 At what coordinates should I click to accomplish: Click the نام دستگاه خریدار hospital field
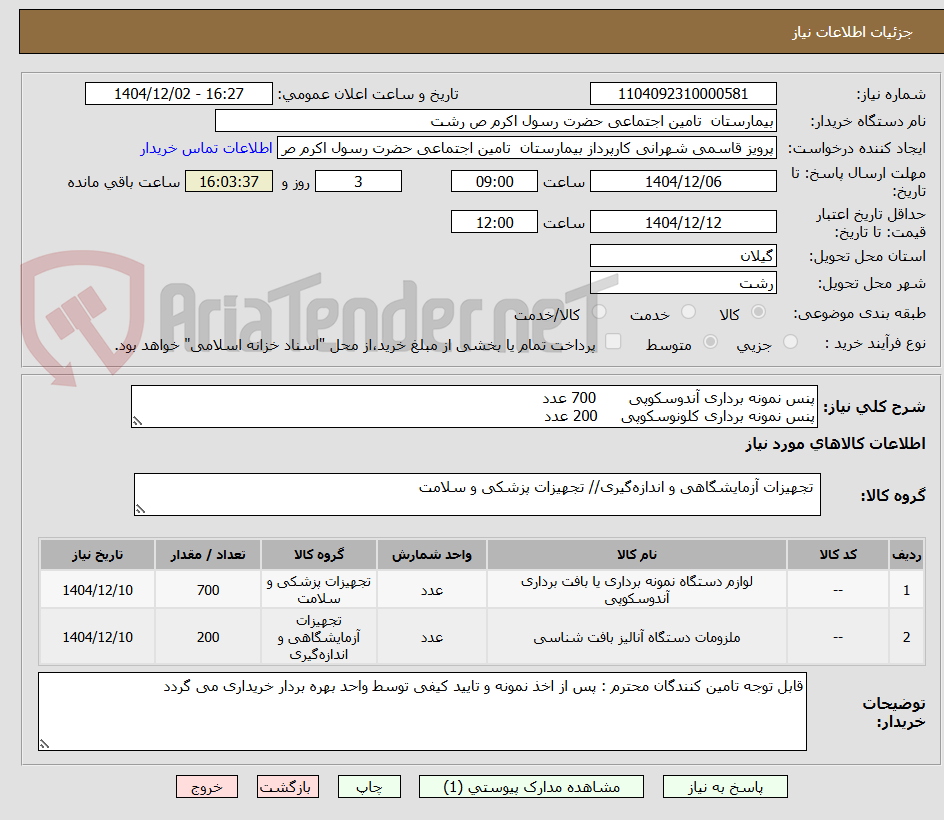pos(495,121)
